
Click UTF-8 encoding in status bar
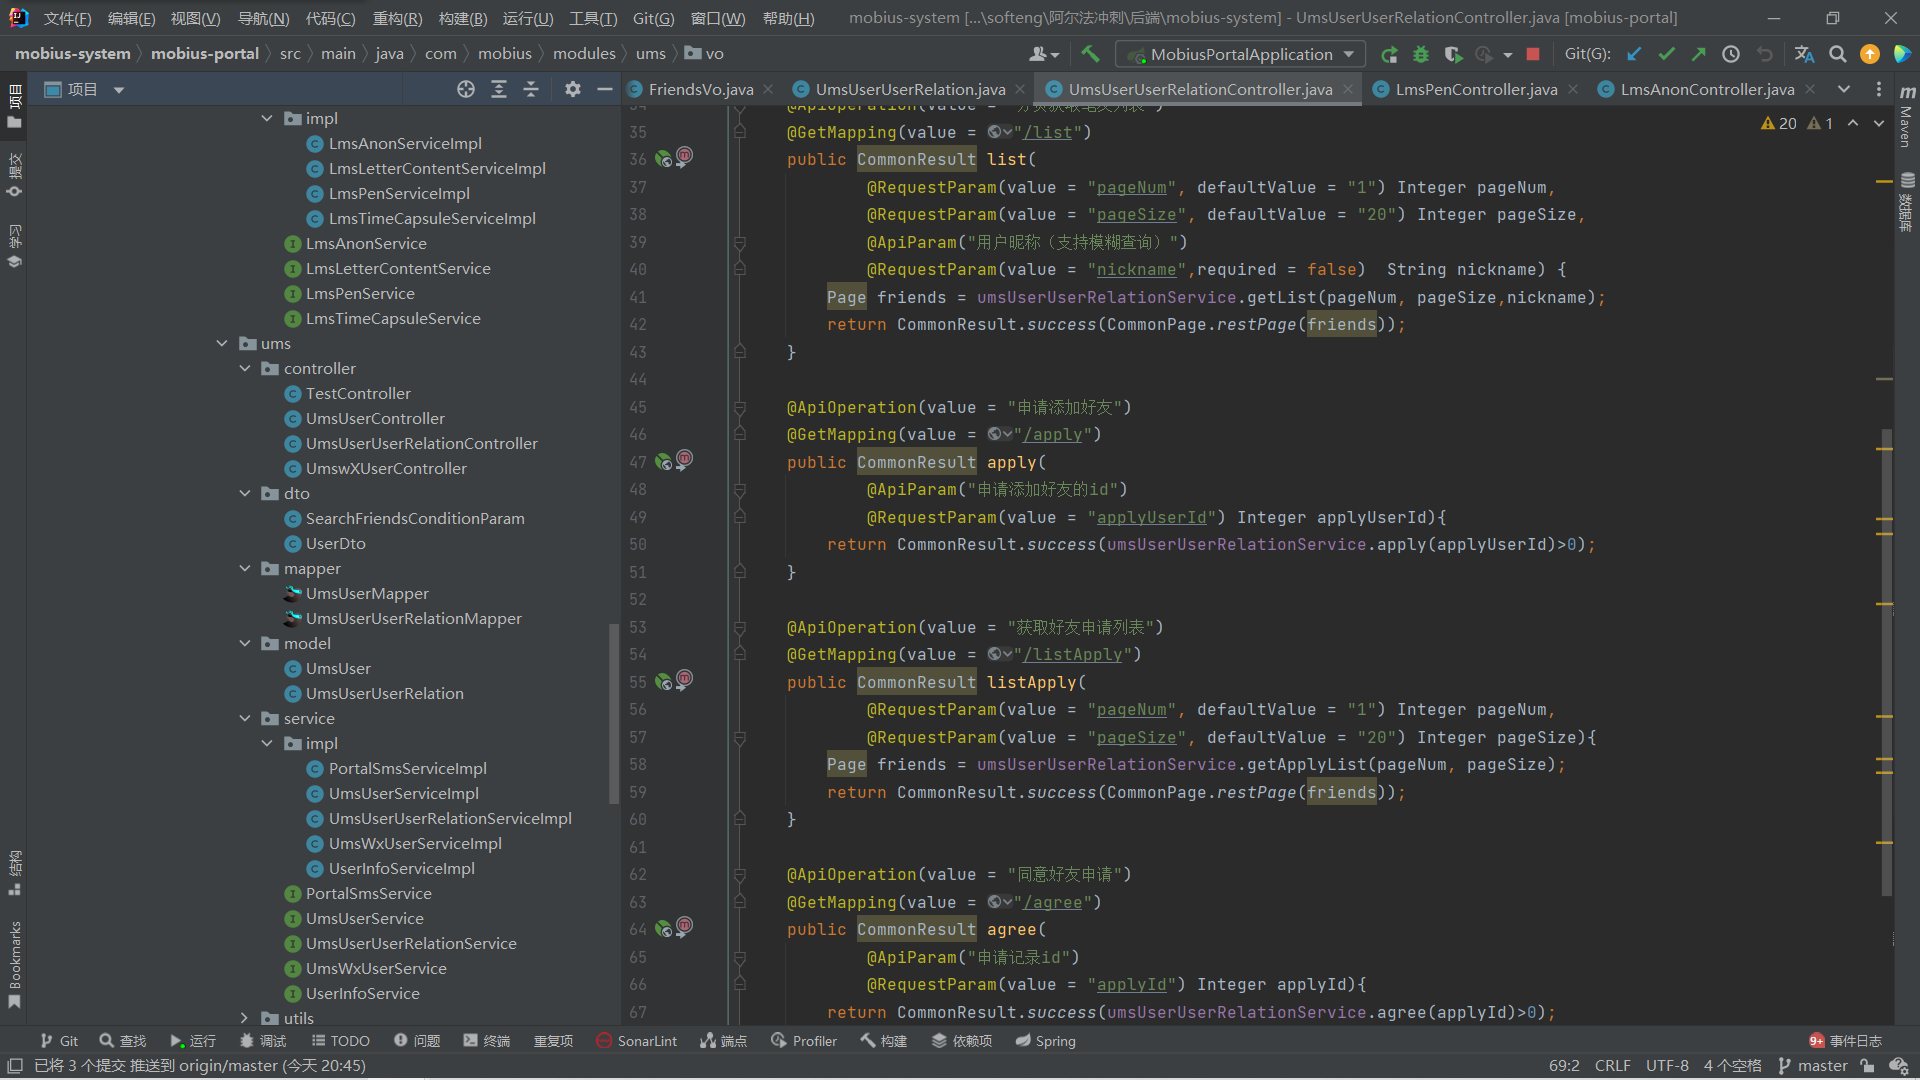click(1667, 1066)
